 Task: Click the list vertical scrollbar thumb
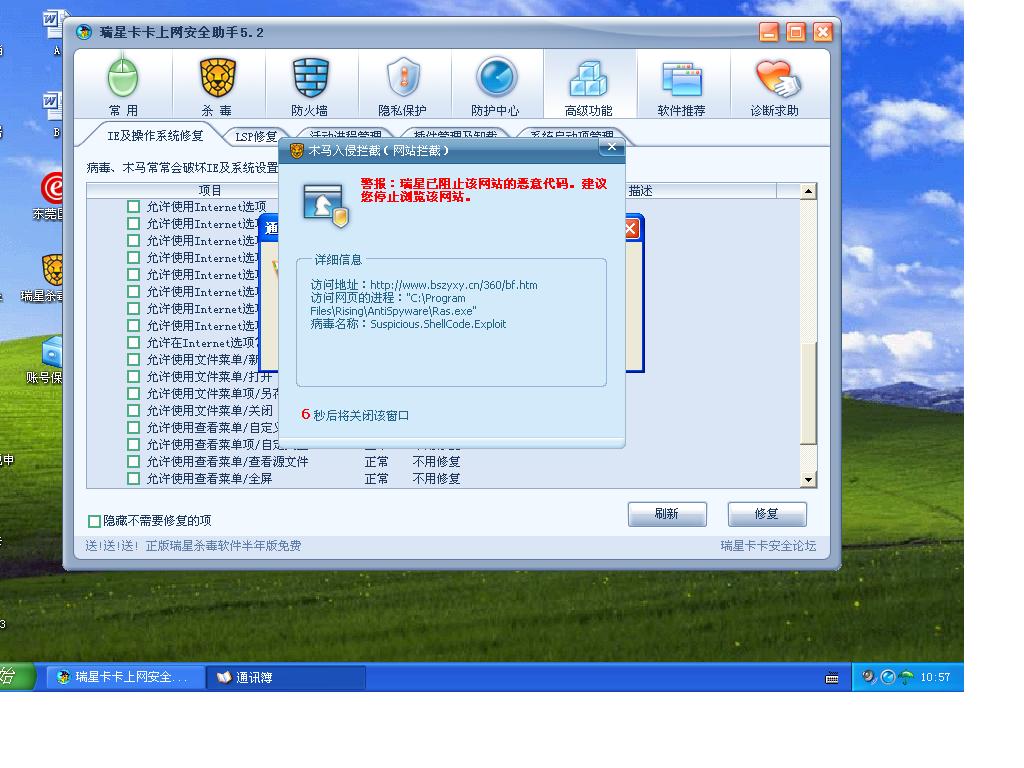coord(808,393)
